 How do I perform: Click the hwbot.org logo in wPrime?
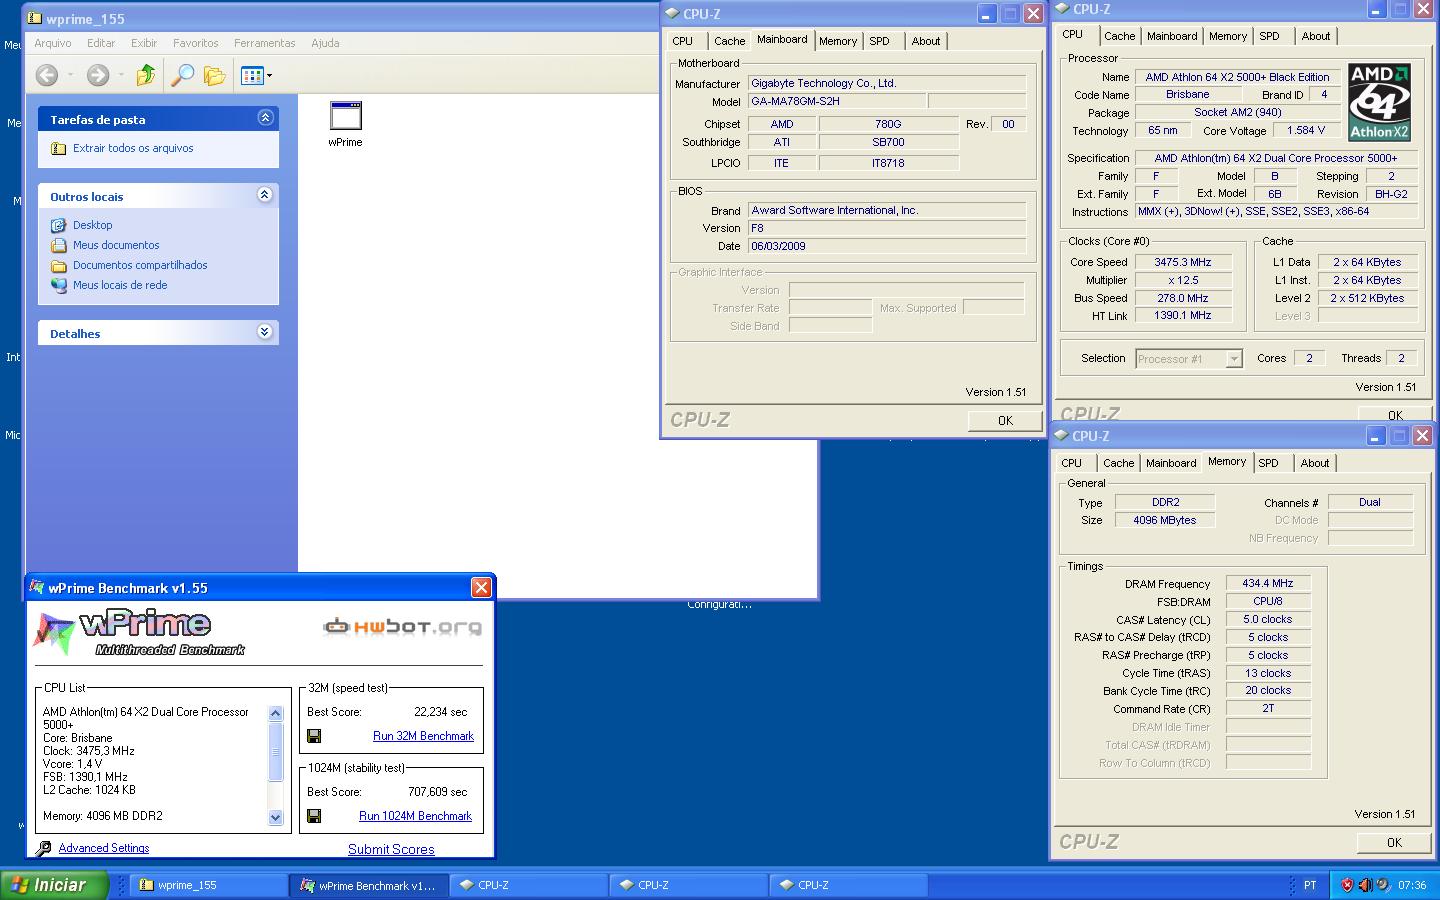click(x=402, y=627)
